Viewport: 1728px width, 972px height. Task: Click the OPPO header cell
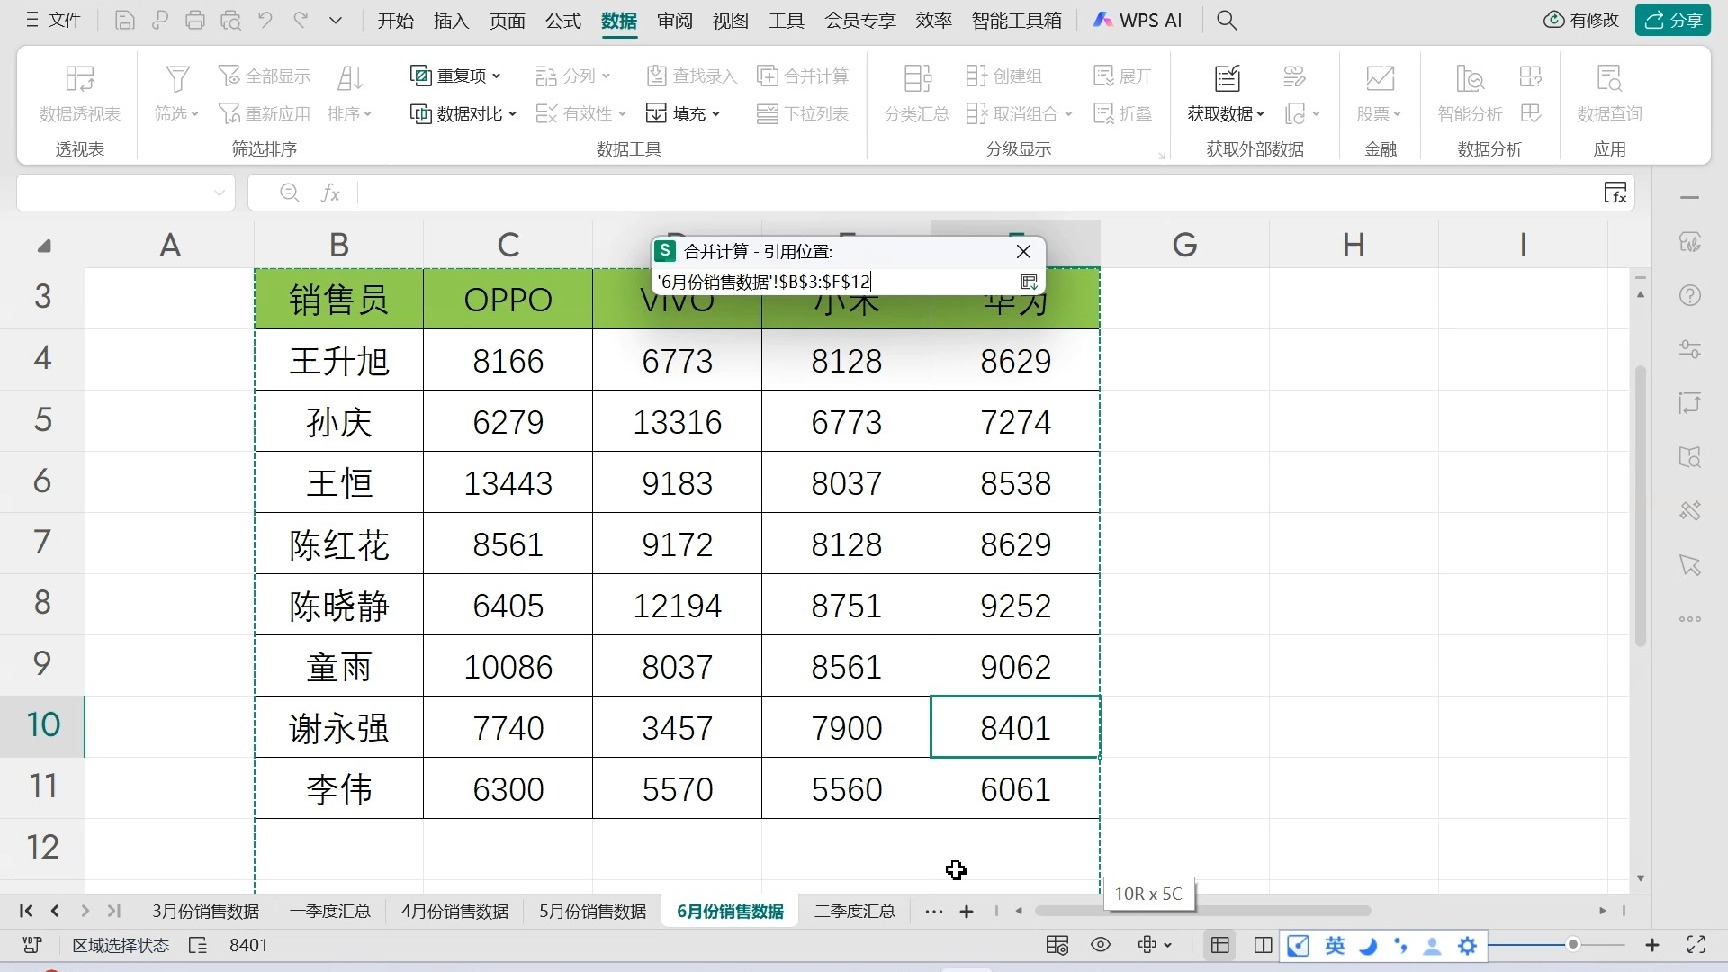pyautogui.click(x=508, y=299)
